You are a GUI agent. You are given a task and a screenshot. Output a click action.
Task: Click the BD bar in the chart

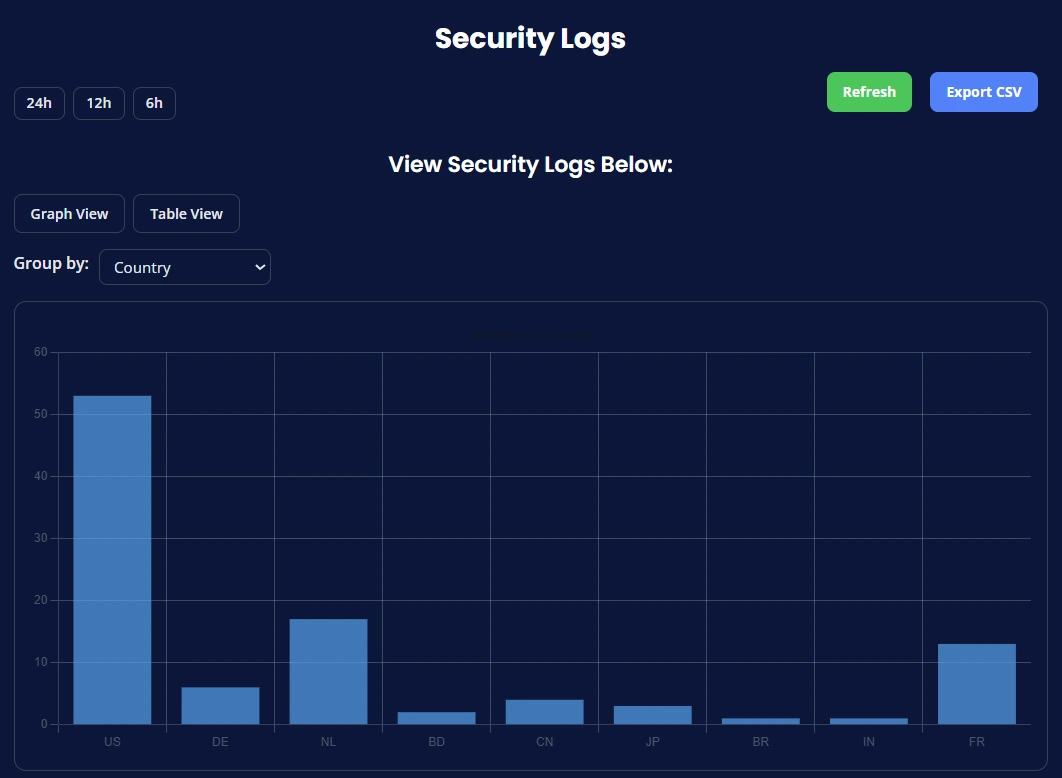[x=436, y=717]
